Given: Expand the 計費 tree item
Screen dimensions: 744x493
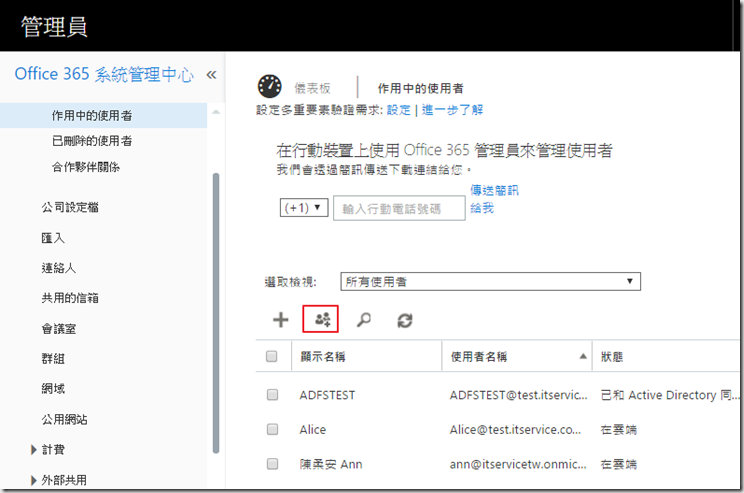Looking at the screenshot, I should (x=34, y=450).
